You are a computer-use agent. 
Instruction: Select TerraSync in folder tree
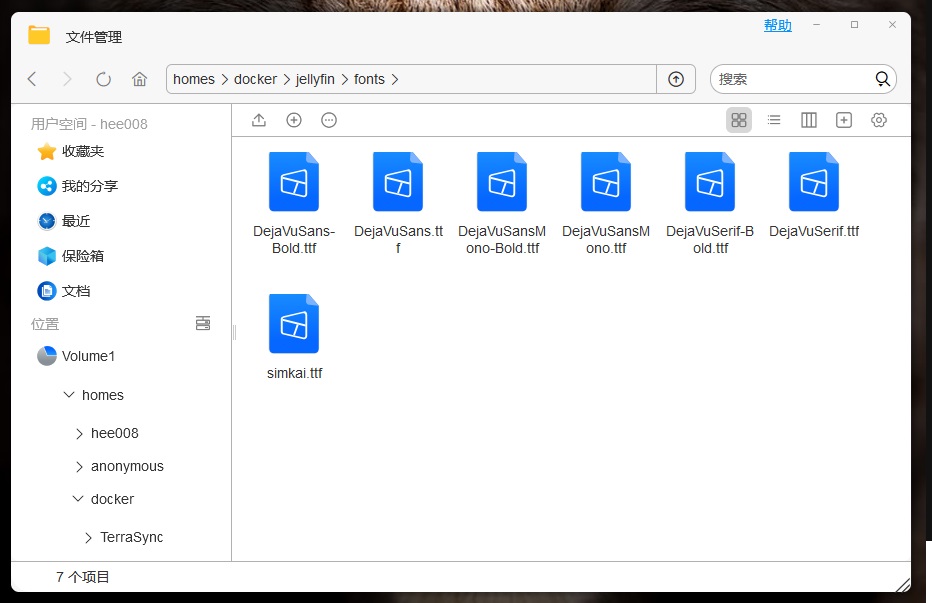(x=131, y=537)
